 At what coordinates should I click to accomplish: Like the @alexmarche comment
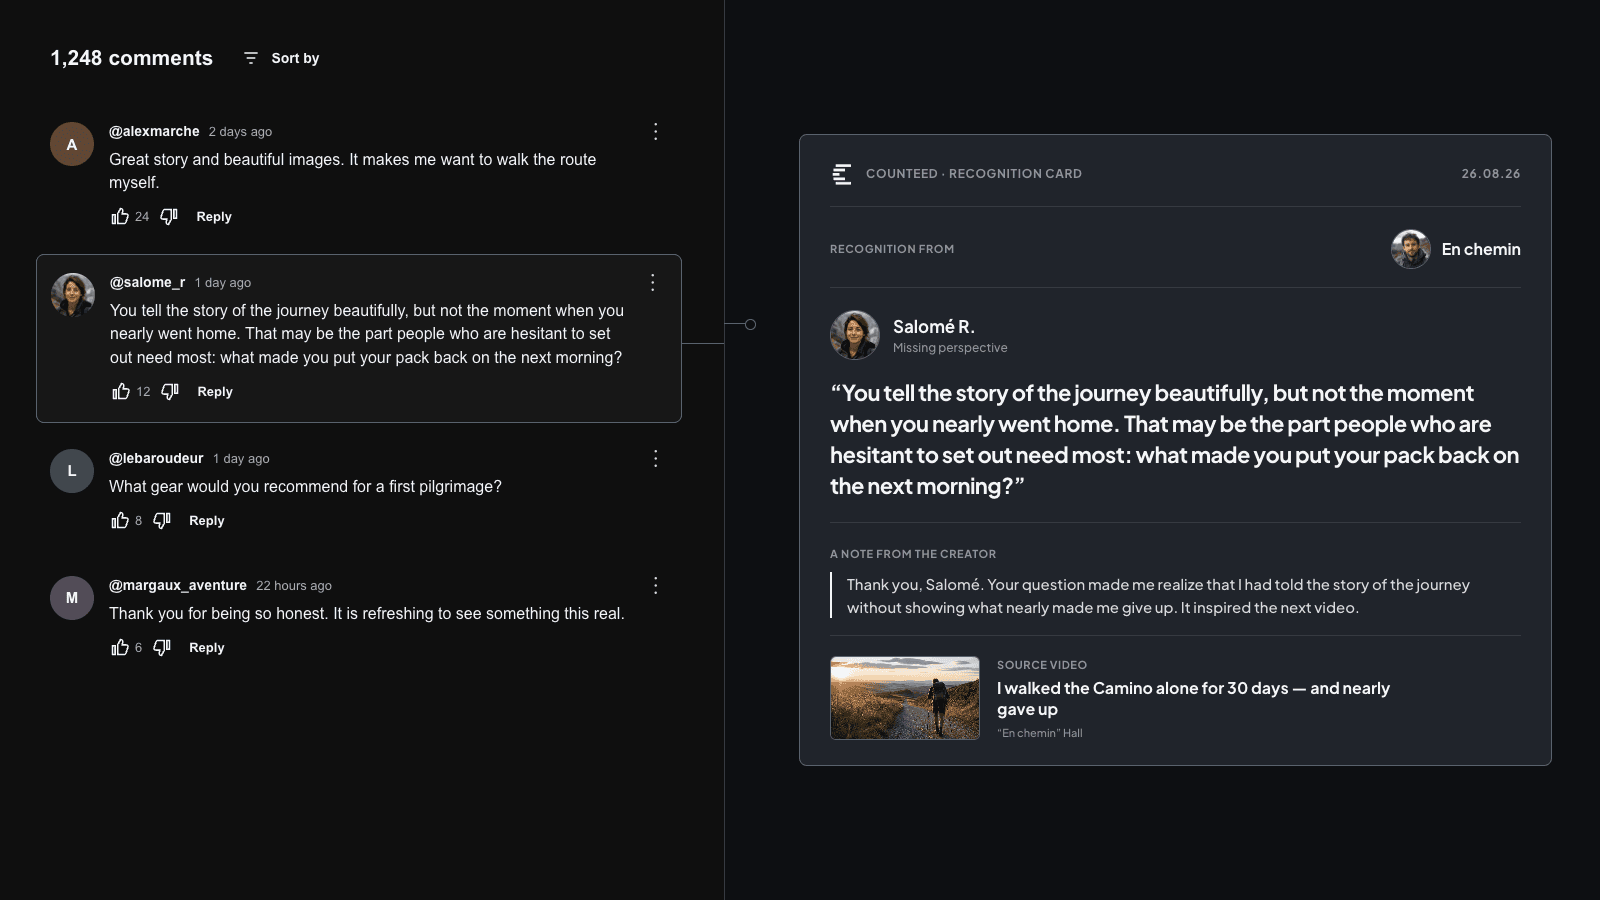click(120, 216)
